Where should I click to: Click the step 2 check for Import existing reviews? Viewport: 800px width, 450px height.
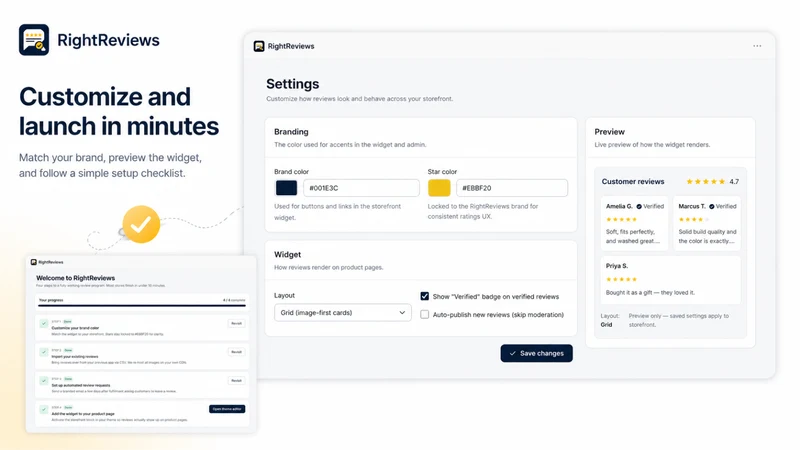coord(44,352)
